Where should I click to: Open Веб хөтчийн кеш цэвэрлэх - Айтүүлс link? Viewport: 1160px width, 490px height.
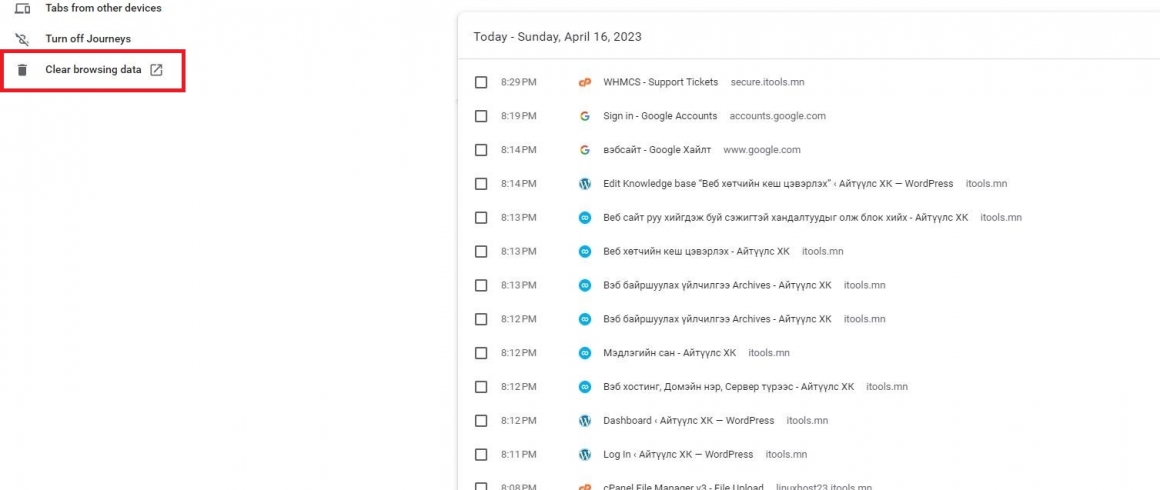click(697, 251)
